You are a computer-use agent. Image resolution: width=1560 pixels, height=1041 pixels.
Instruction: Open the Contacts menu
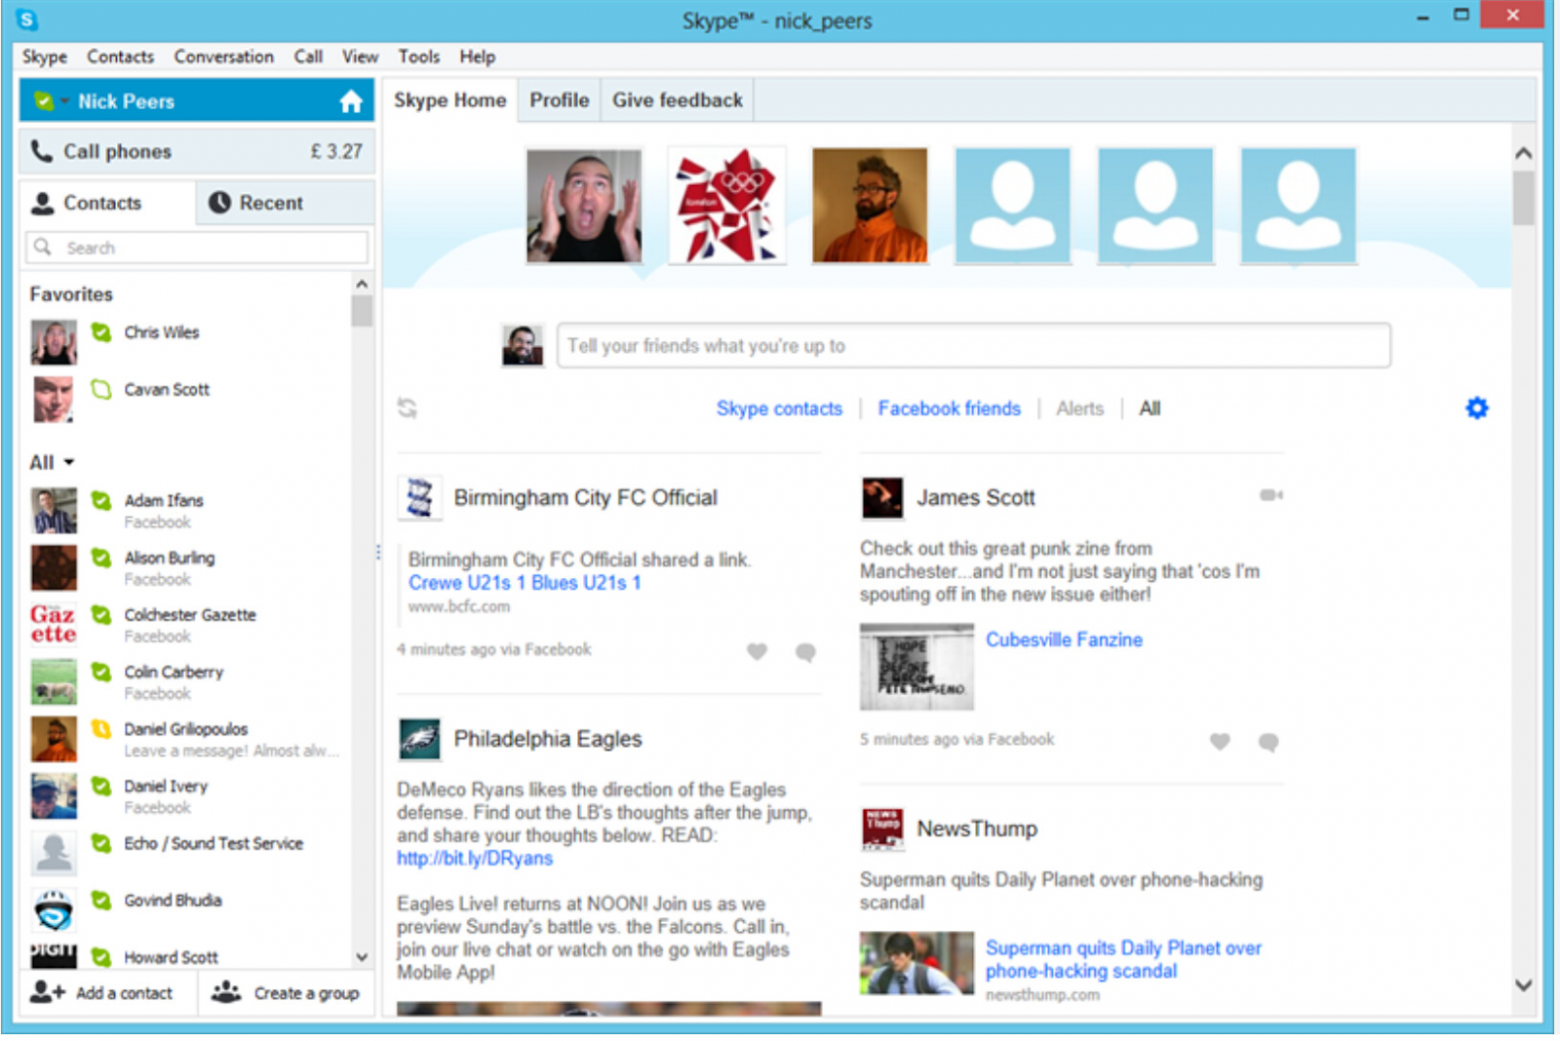[x=120, y=57]
